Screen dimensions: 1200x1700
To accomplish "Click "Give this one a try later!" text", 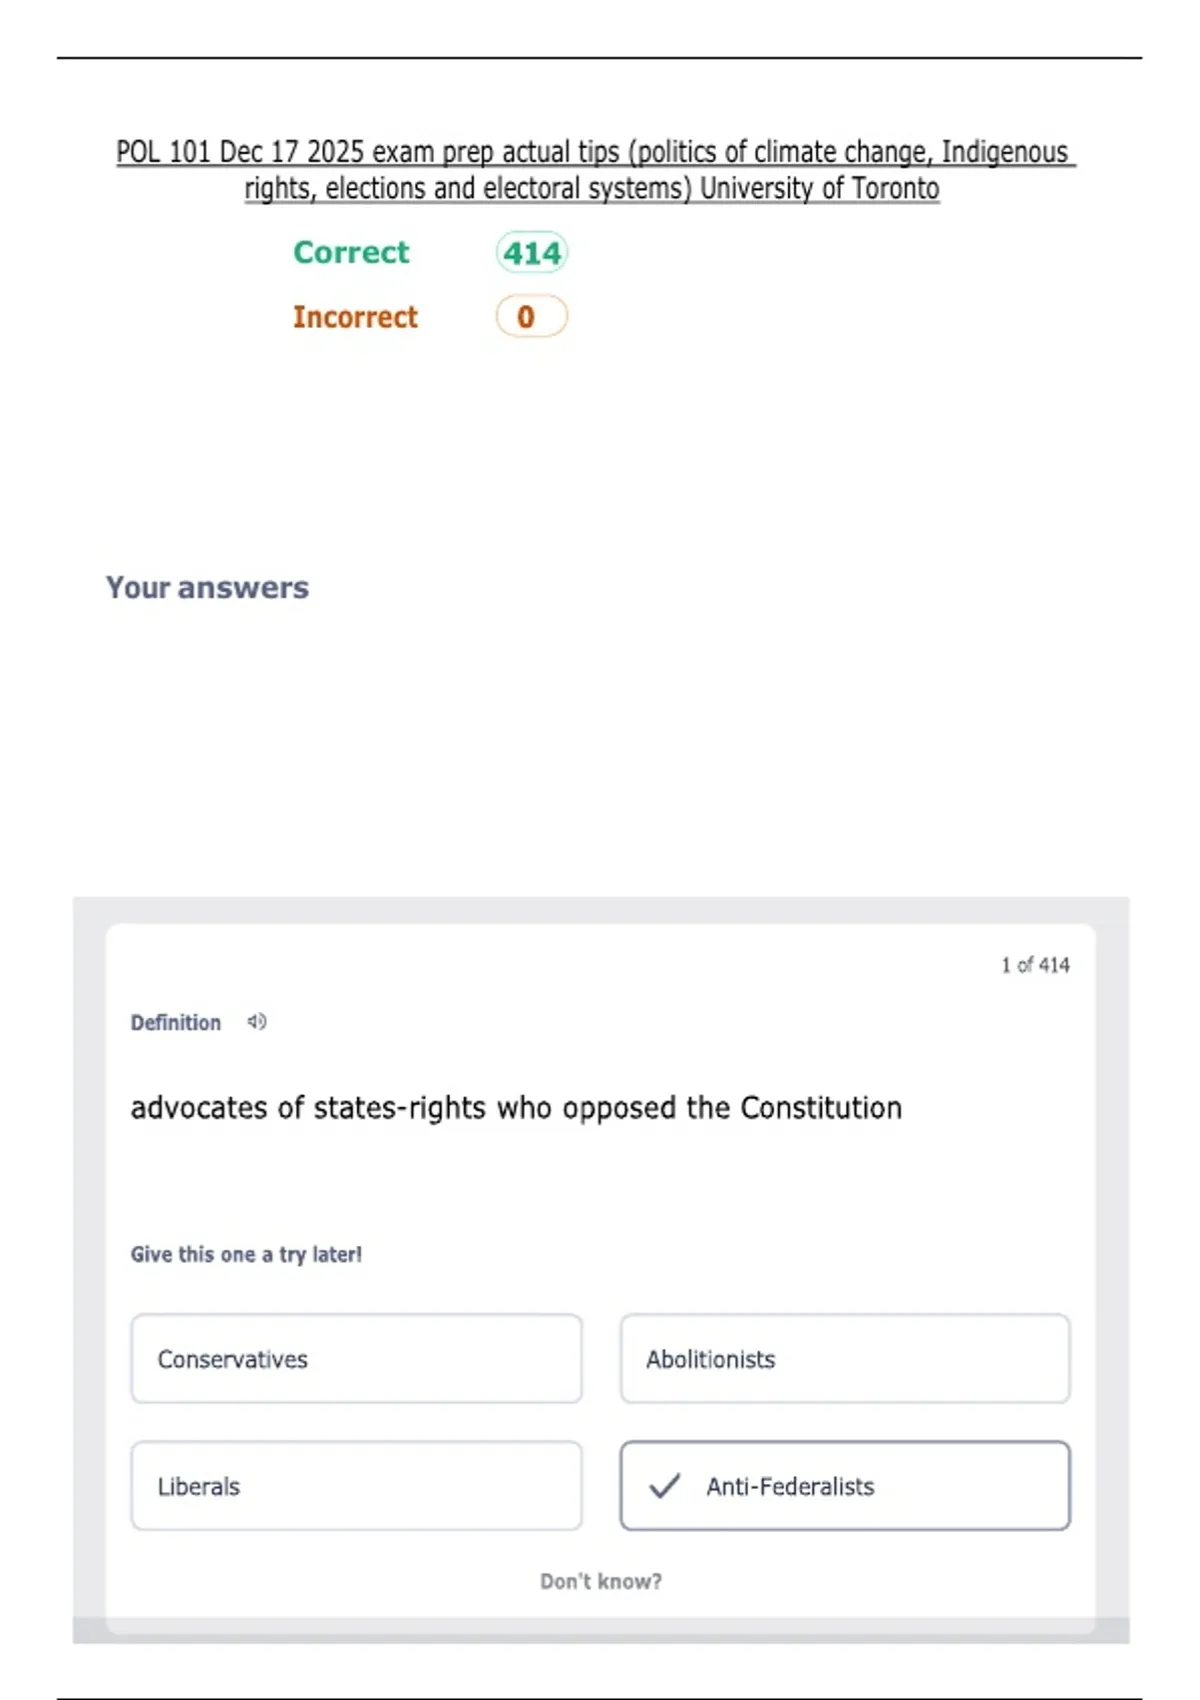I will [x=246, y=1254].
